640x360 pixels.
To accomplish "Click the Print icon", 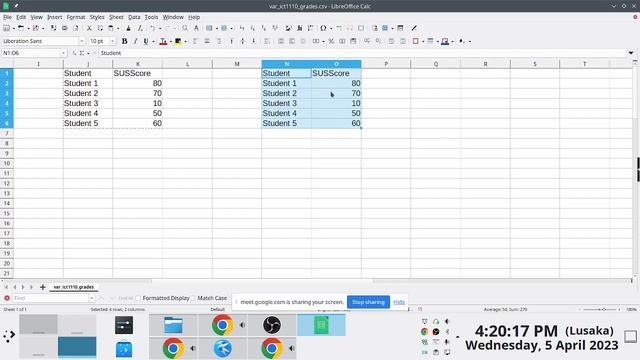I will (x=64, y=28).
